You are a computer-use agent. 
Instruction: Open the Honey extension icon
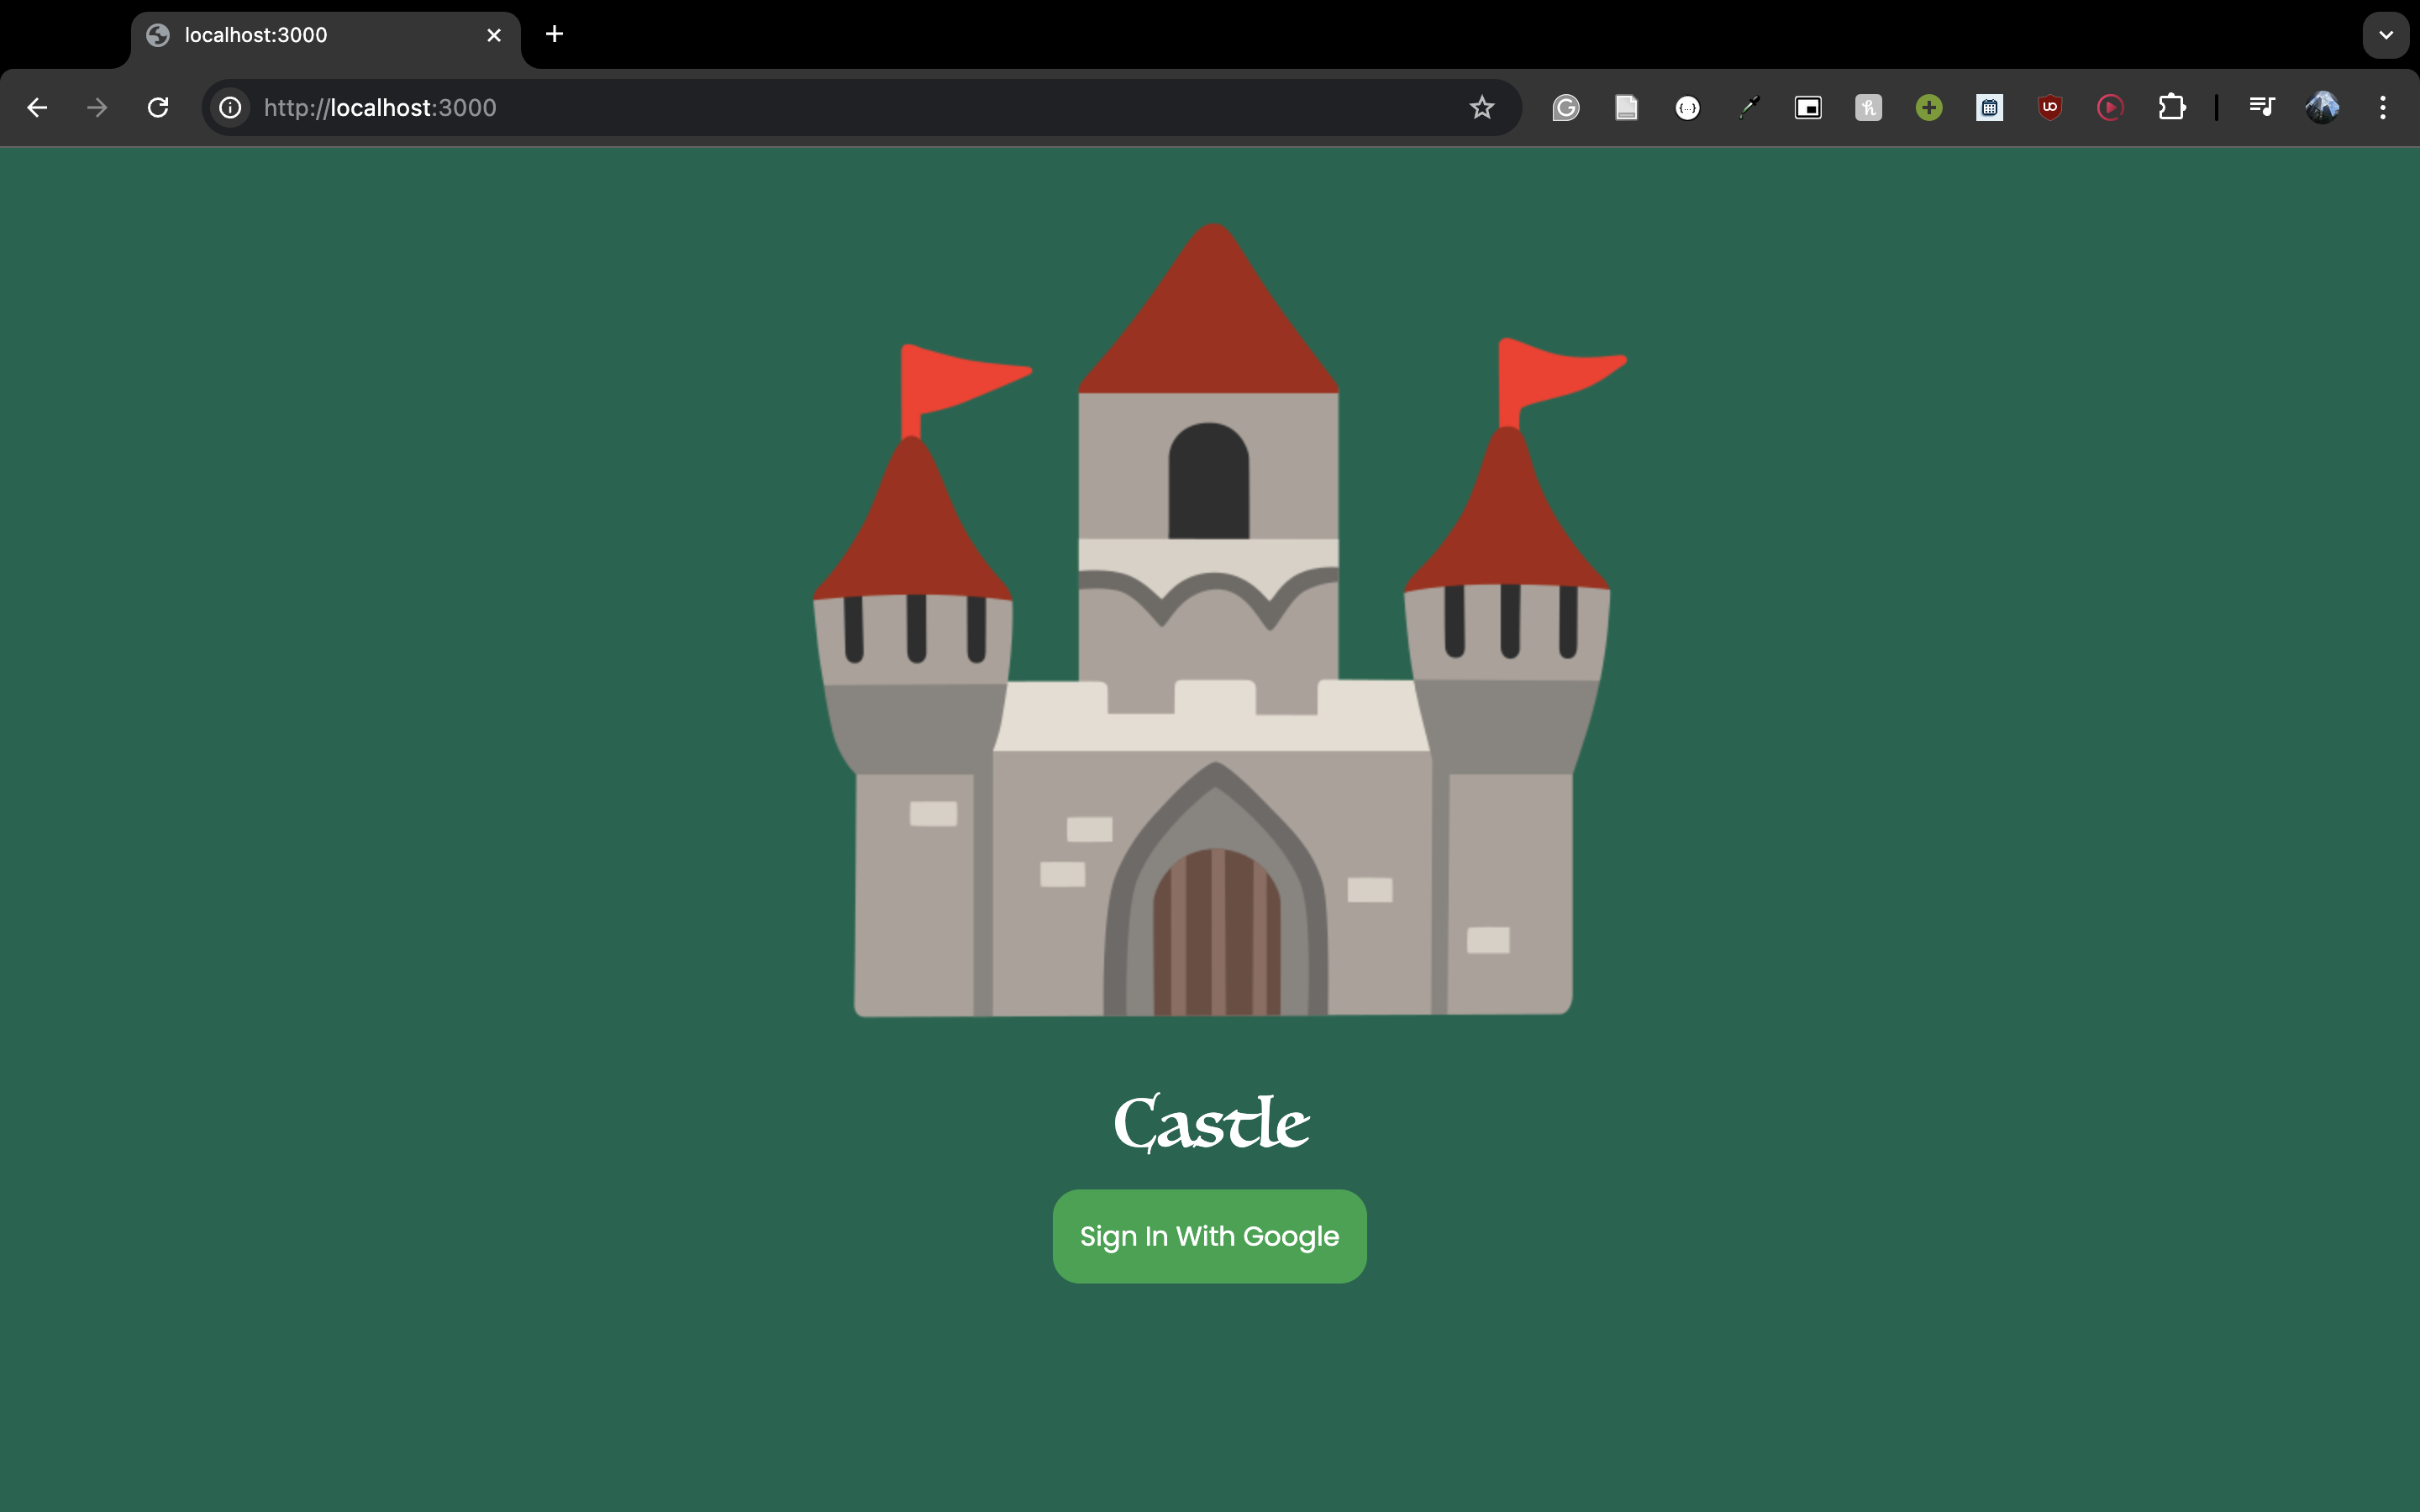(1868, 108)
